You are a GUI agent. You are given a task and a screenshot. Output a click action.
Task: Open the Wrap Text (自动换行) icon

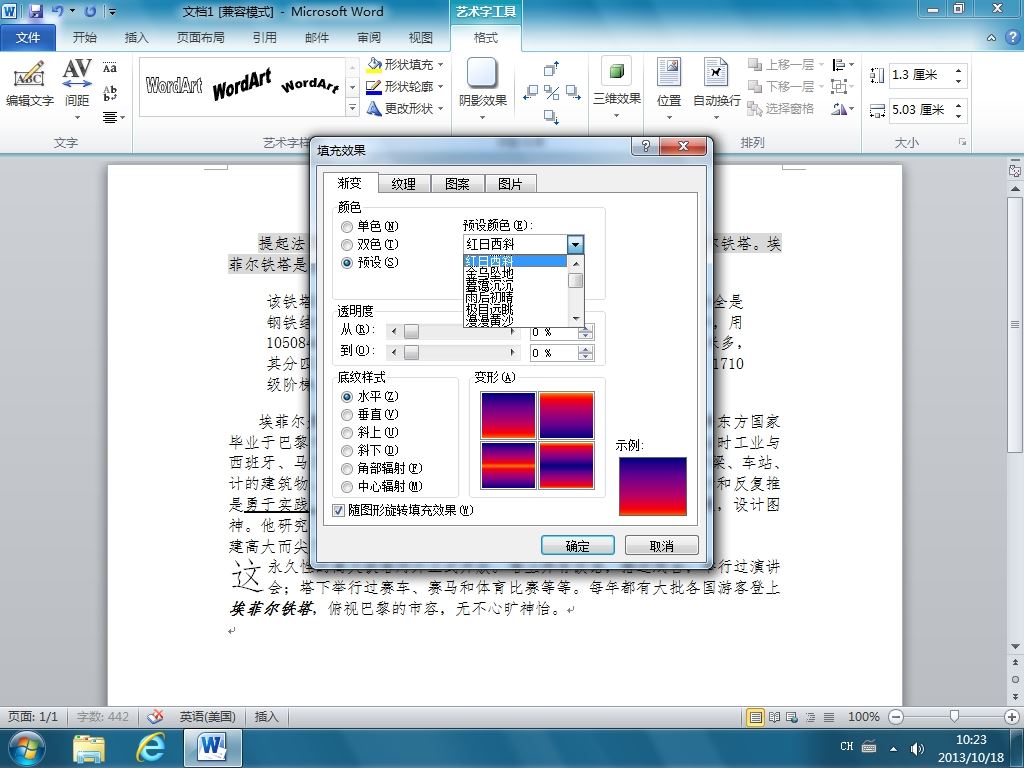tap(716, 72)
